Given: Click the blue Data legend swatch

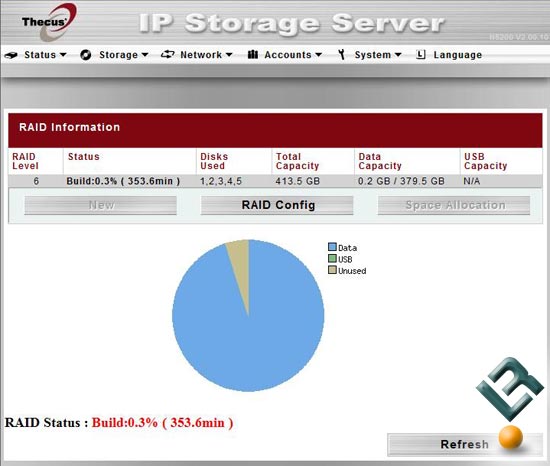Looking at the screenshot, I should (x=332, y=247).
